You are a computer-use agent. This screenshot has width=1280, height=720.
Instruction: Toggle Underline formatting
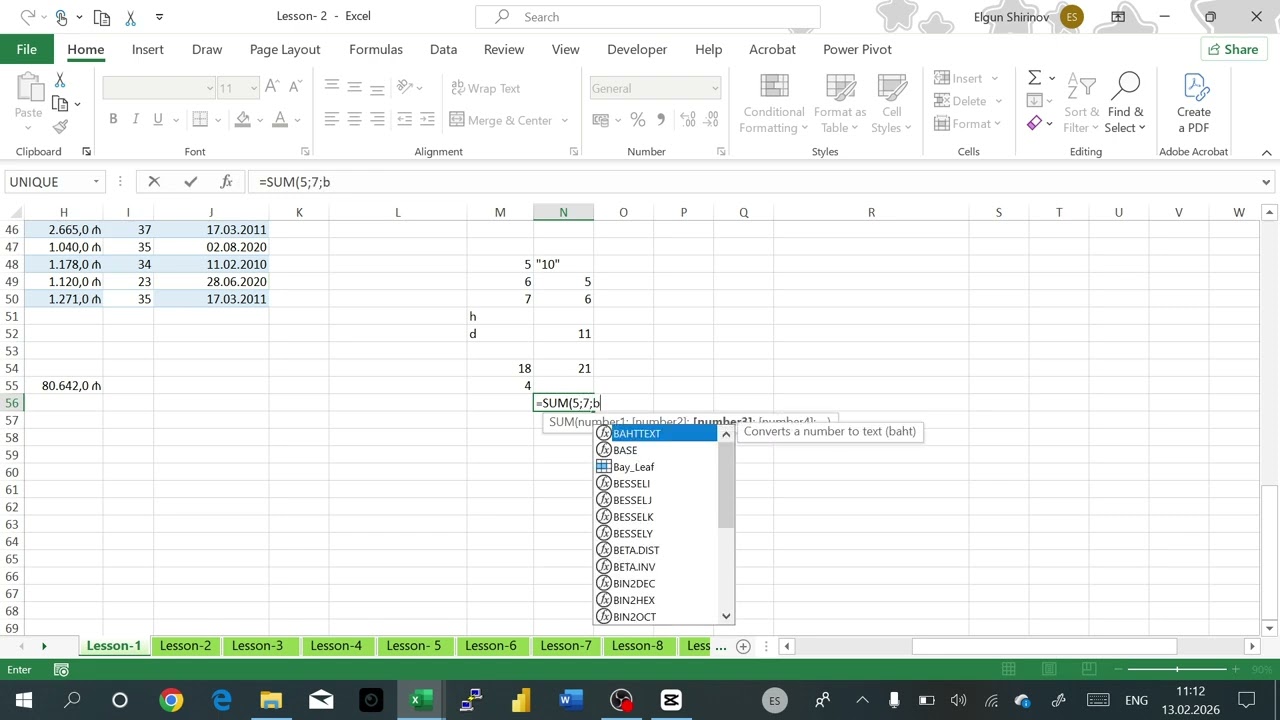tap(158, 120)
